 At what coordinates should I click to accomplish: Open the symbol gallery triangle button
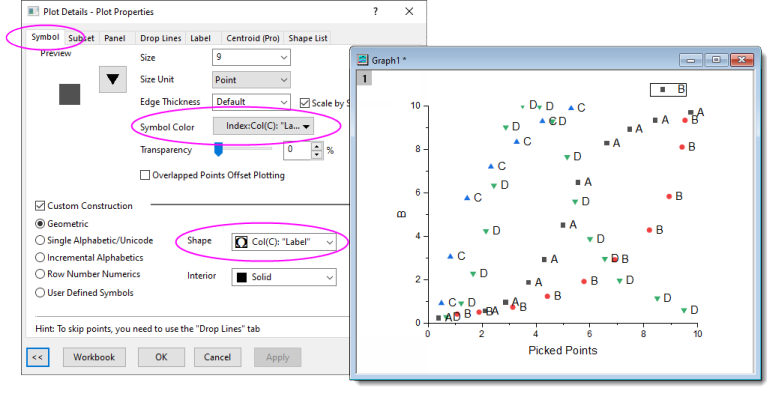(114, 77)
